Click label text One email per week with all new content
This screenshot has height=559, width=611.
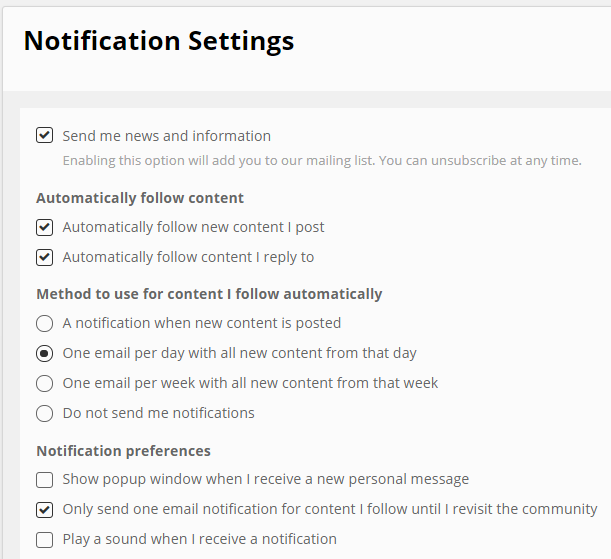[251, 383]
